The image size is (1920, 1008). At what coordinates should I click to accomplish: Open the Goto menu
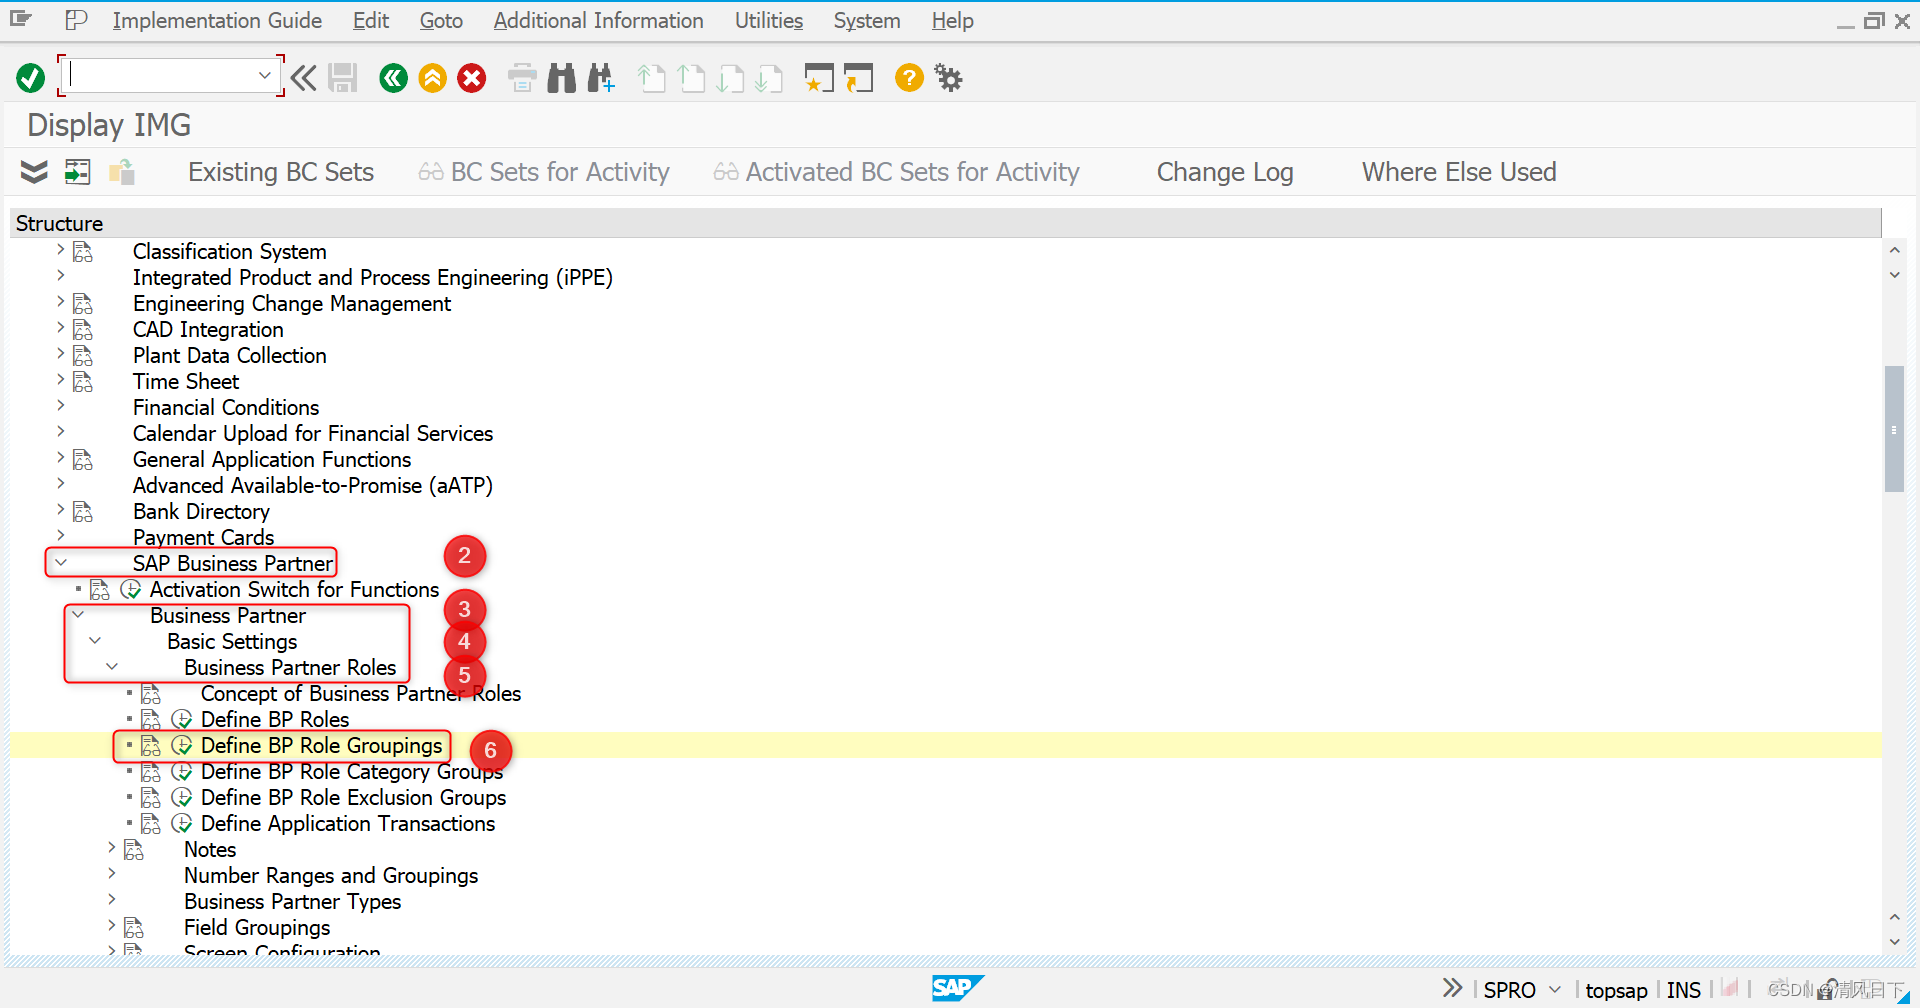(x=441, y=20)
